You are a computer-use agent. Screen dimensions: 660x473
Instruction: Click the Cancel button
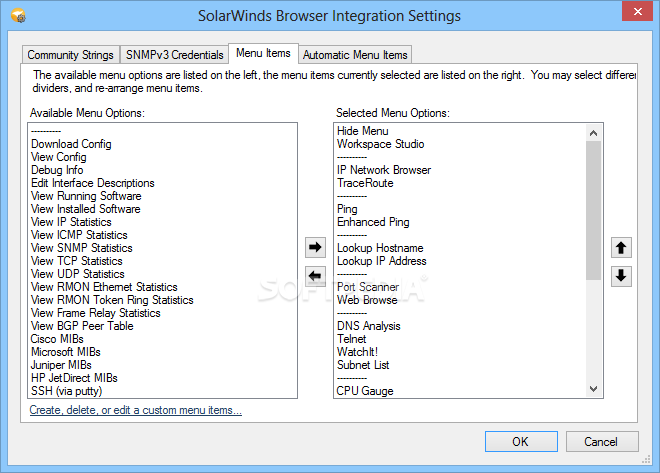[601, 441]
